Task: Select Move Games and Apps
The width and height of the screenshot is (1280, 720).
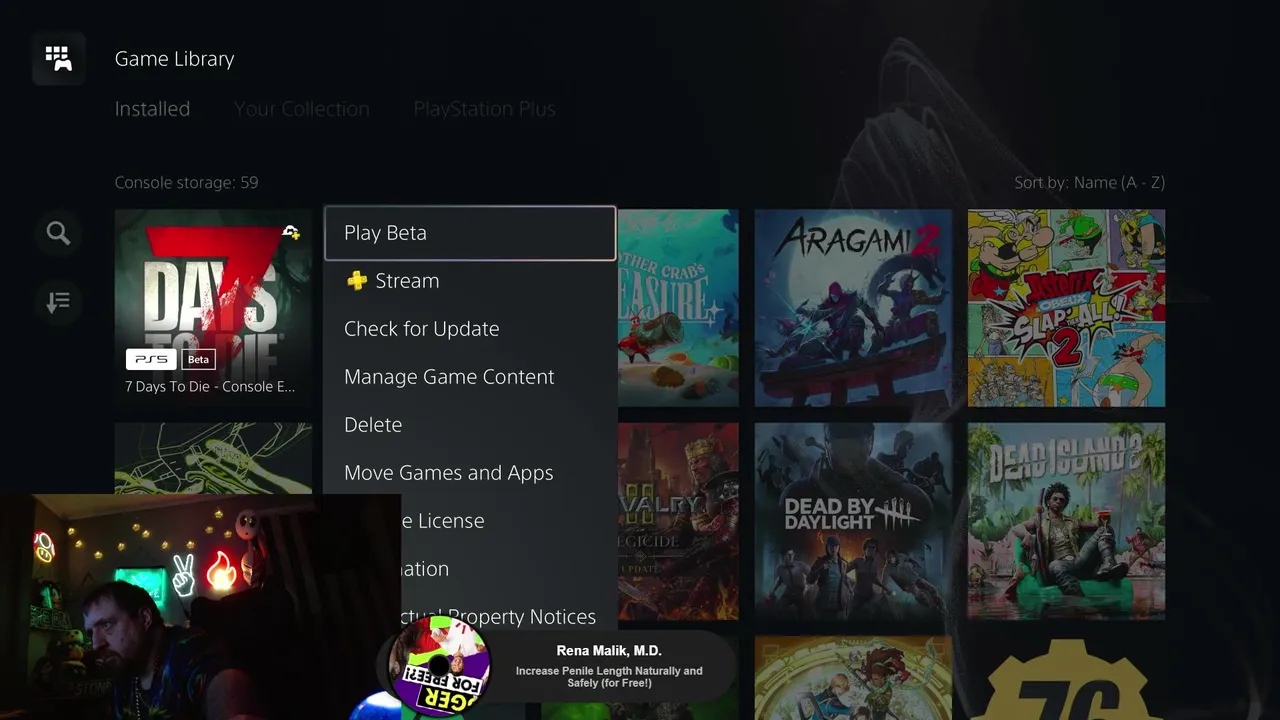Action: coord(470,473)
